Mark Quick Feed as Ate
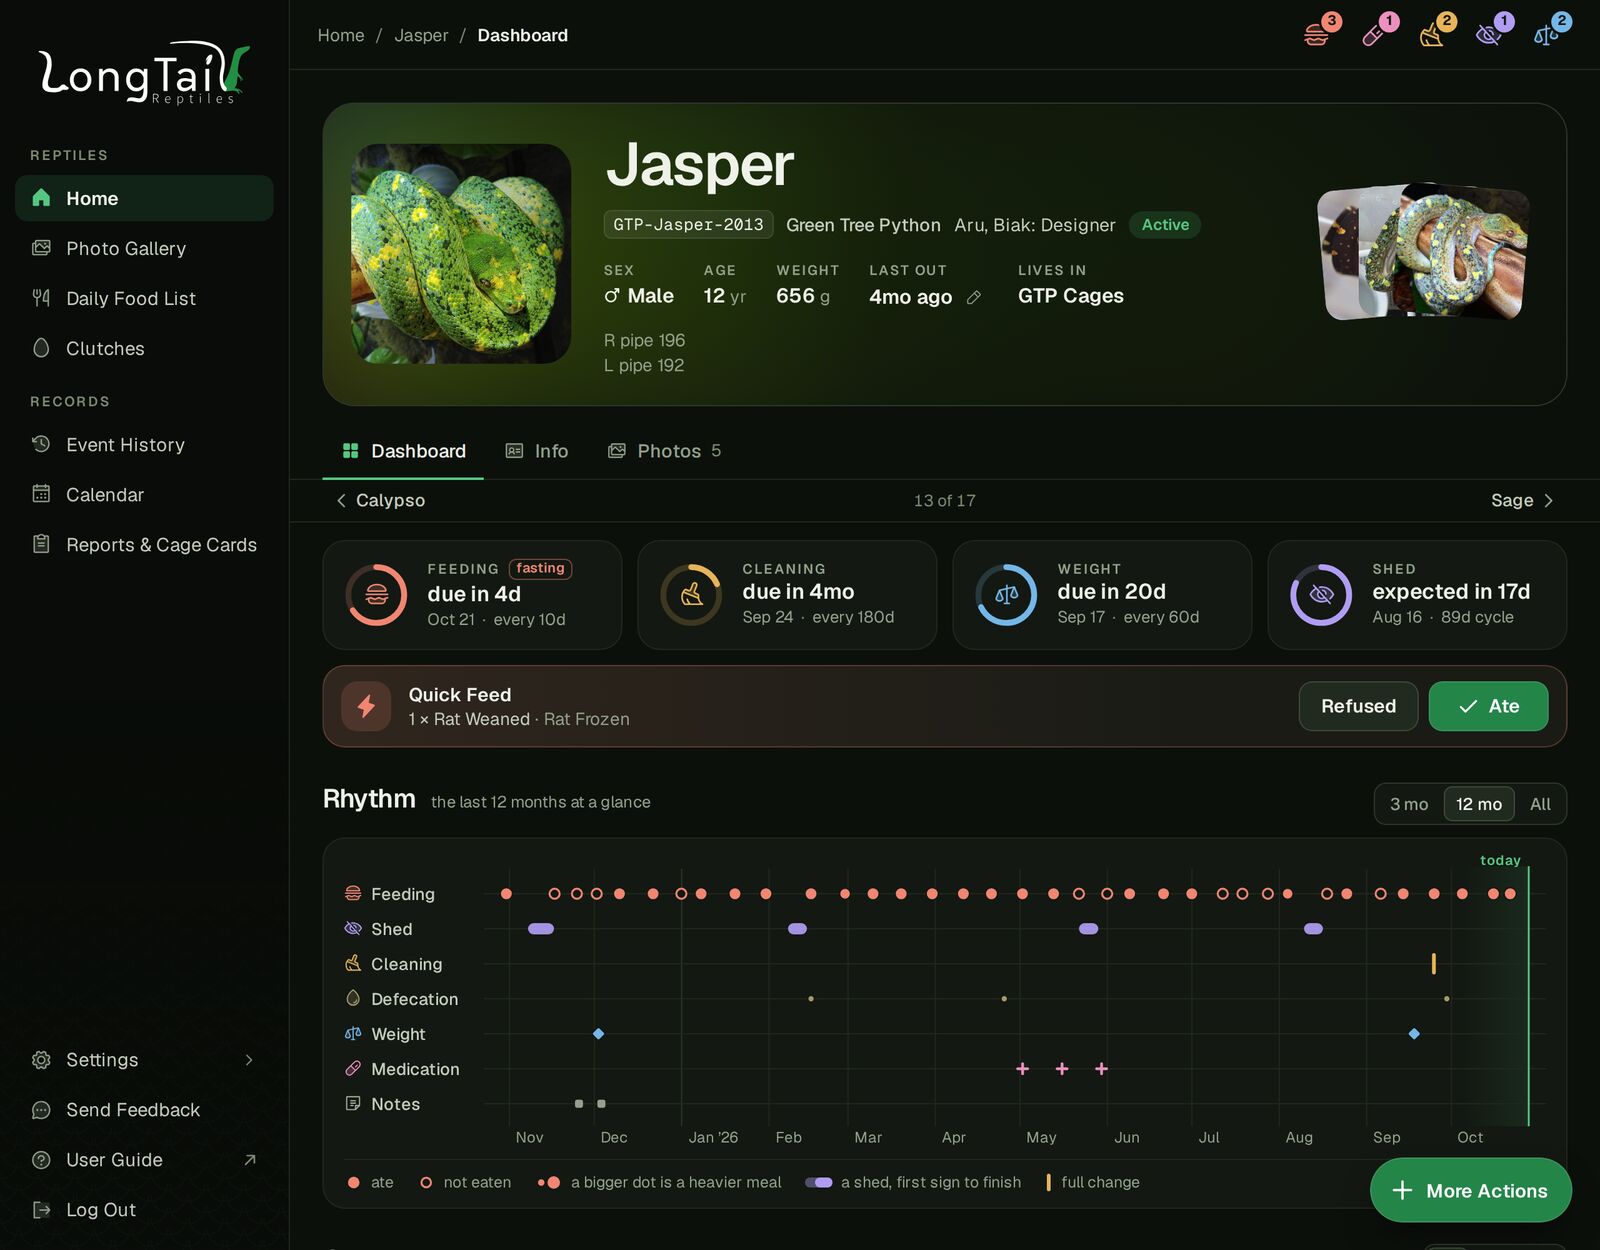Viewport: 1600px width, 1250px height. (x=1488, y=706)
